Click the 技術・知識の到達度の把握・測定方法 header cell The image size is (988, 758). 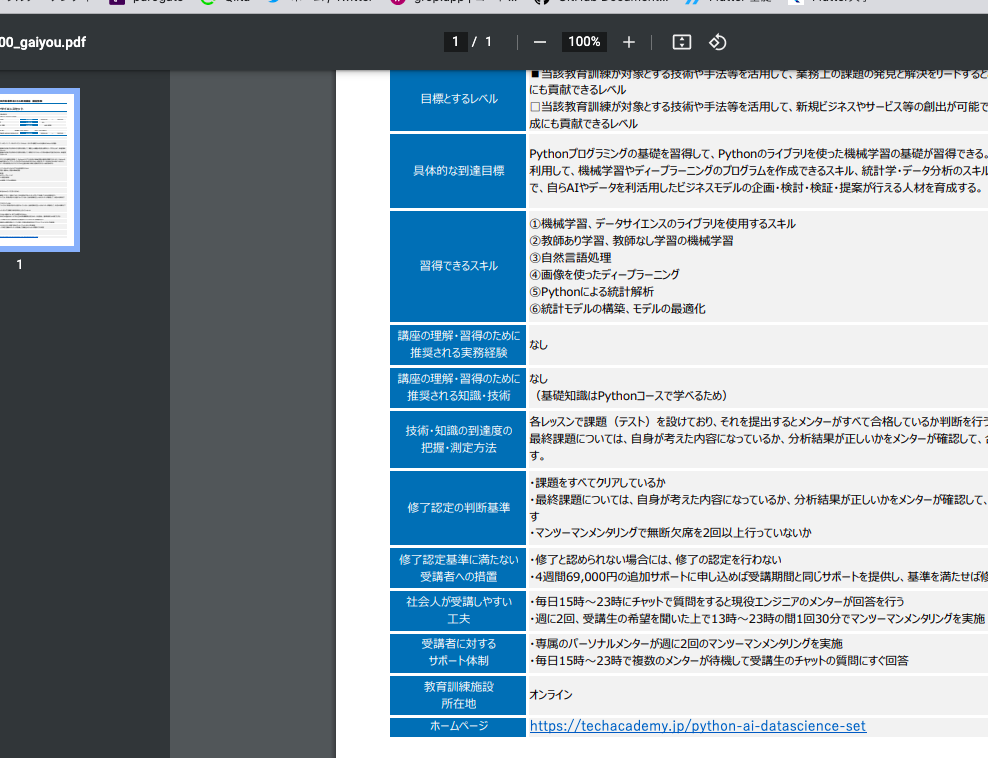click(x=458, y=439)
